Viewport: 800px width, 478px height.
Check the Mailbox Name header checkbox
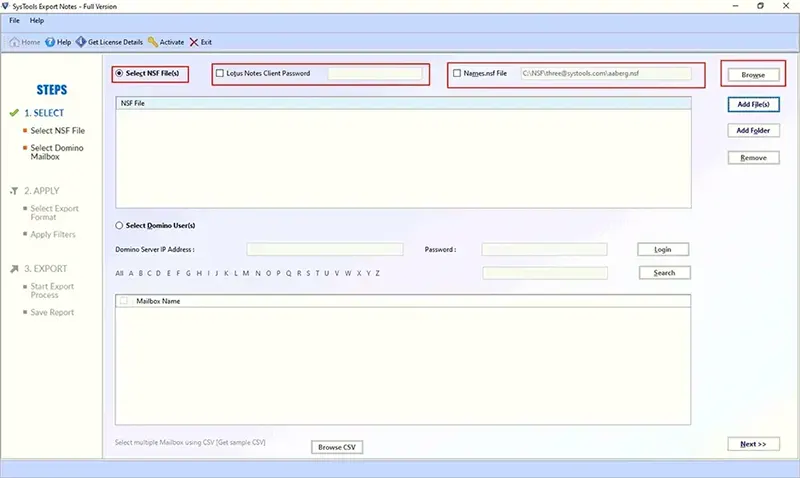[x=123, y=301]
